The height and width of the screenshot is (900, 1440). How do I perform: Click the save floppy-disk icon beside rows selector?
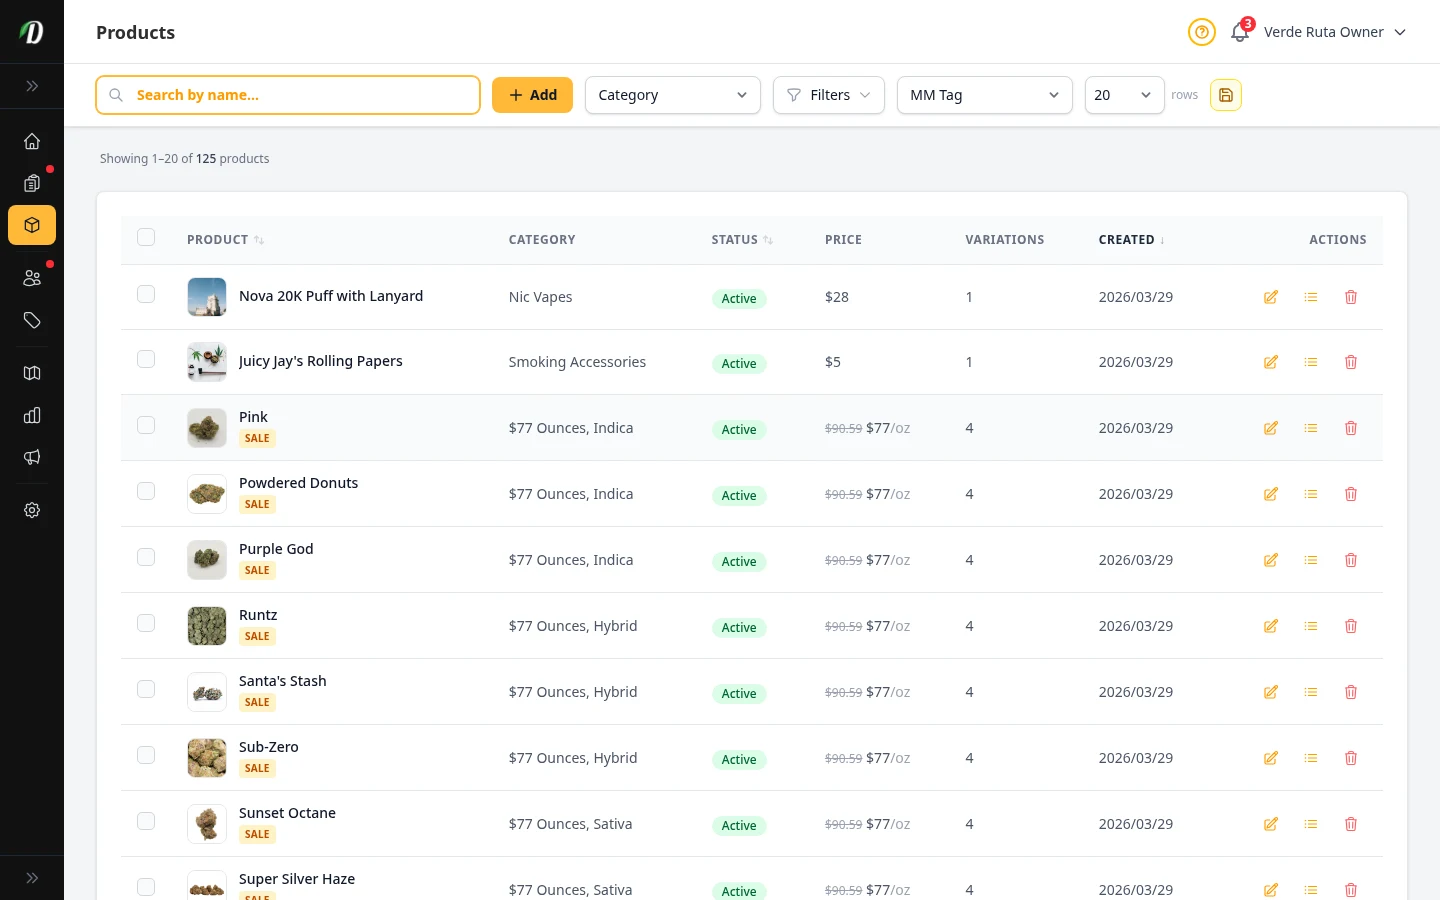[1226, 94]
